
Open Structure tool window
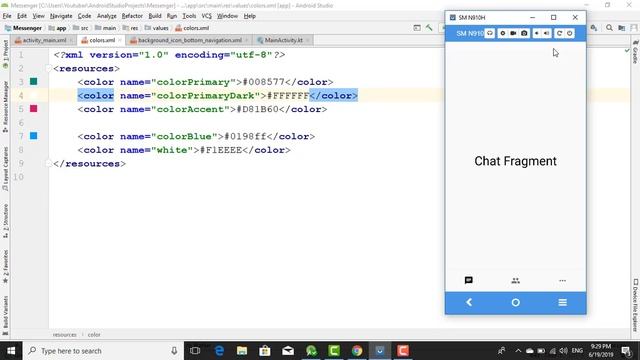coord(5,221)
